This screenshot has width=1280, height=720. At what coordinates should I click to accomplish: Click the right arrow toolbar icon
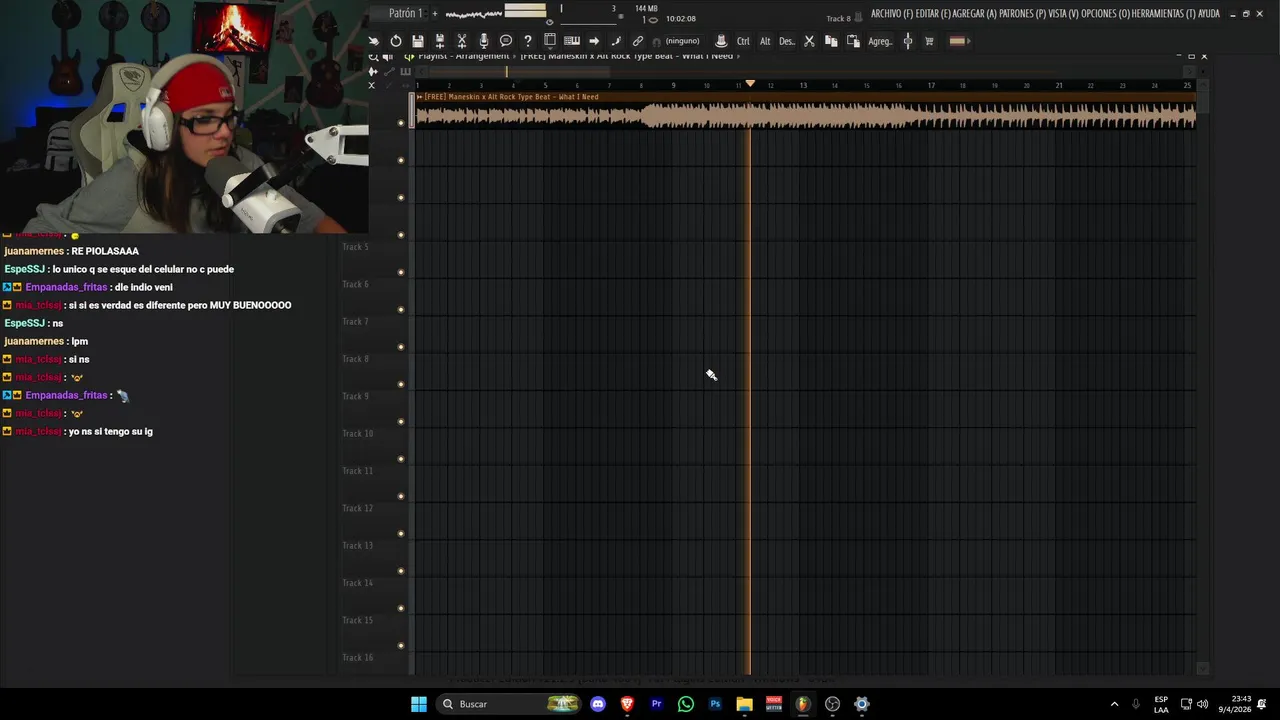click(x=594, y=41)
